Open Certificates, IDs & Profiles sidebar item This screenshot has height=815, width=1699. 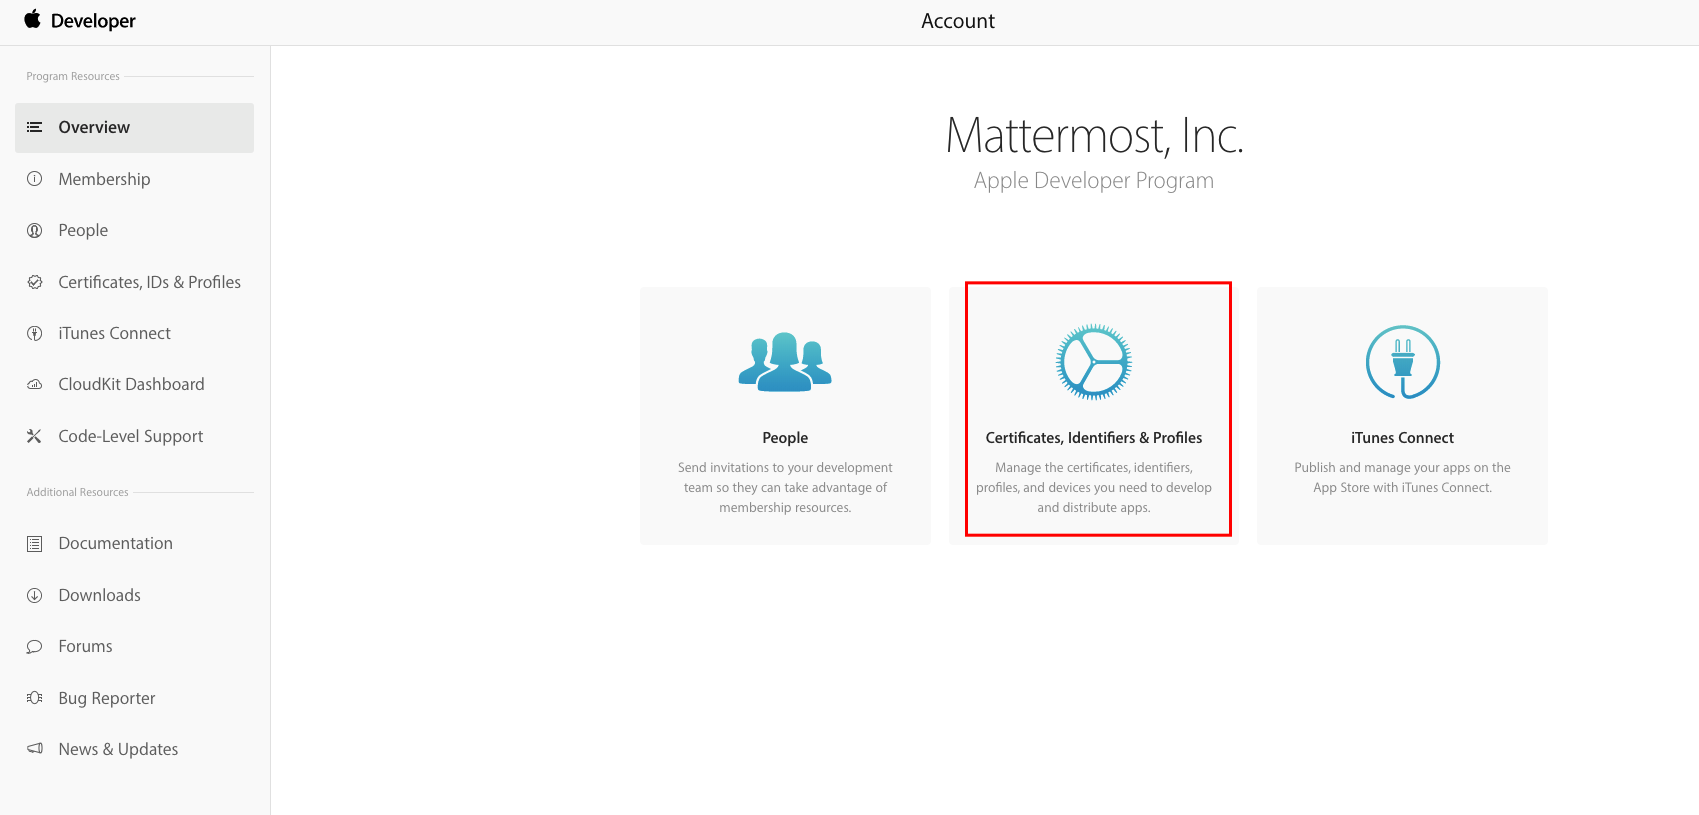click(149, 282)
